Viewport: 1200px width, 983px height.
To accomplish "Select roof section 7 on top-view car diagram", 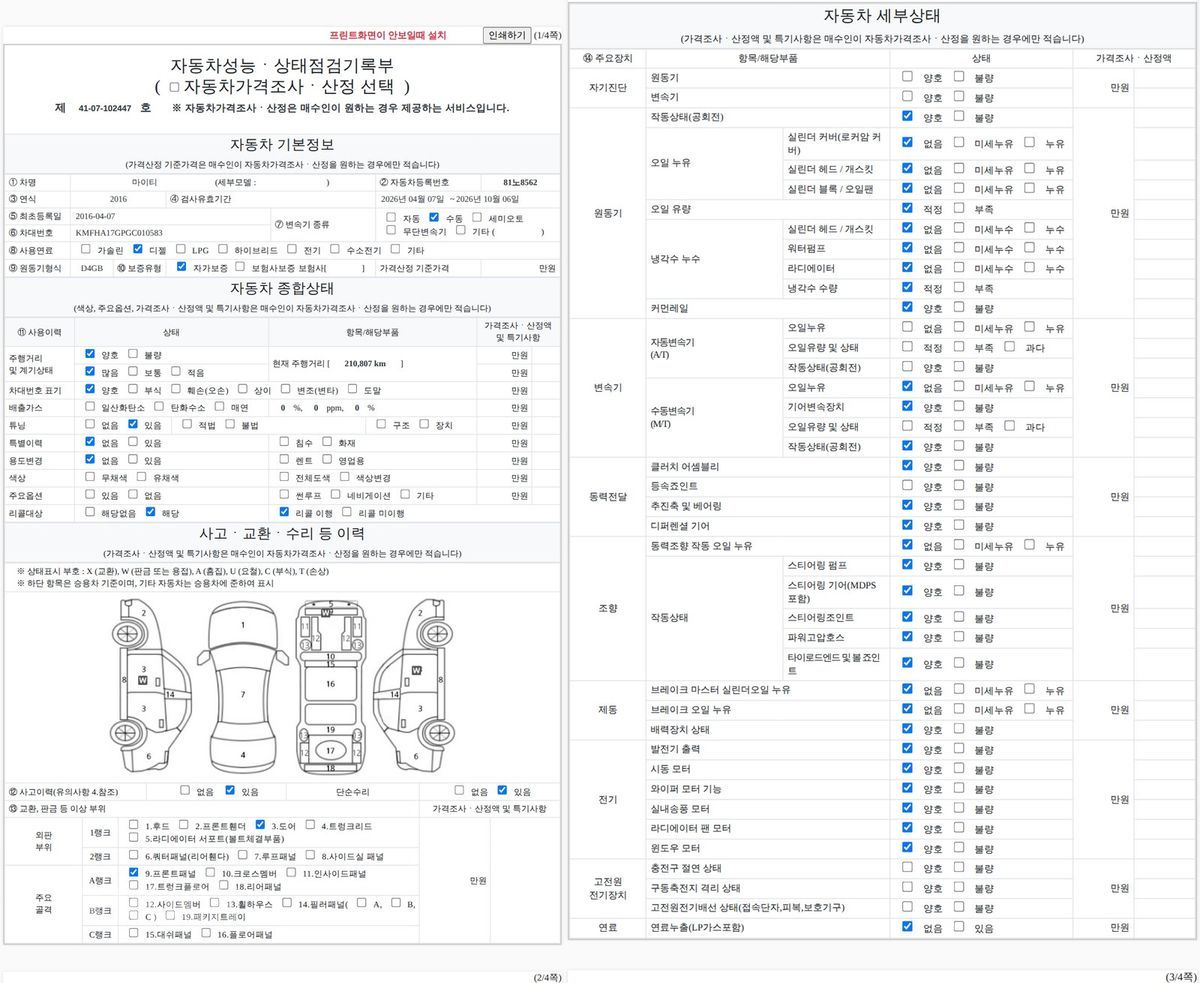I will pos(242,693).
